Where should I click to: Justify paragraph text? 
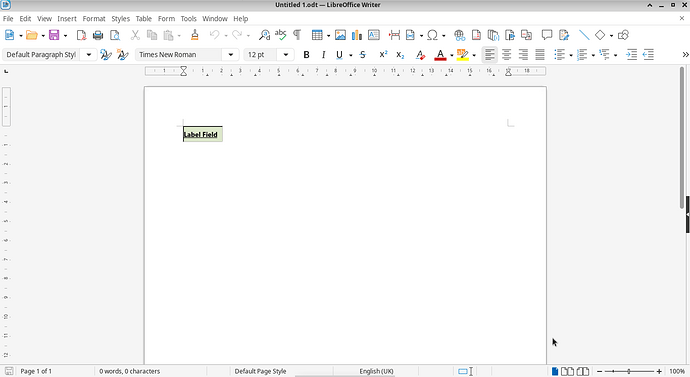click(x=540, y=55)
